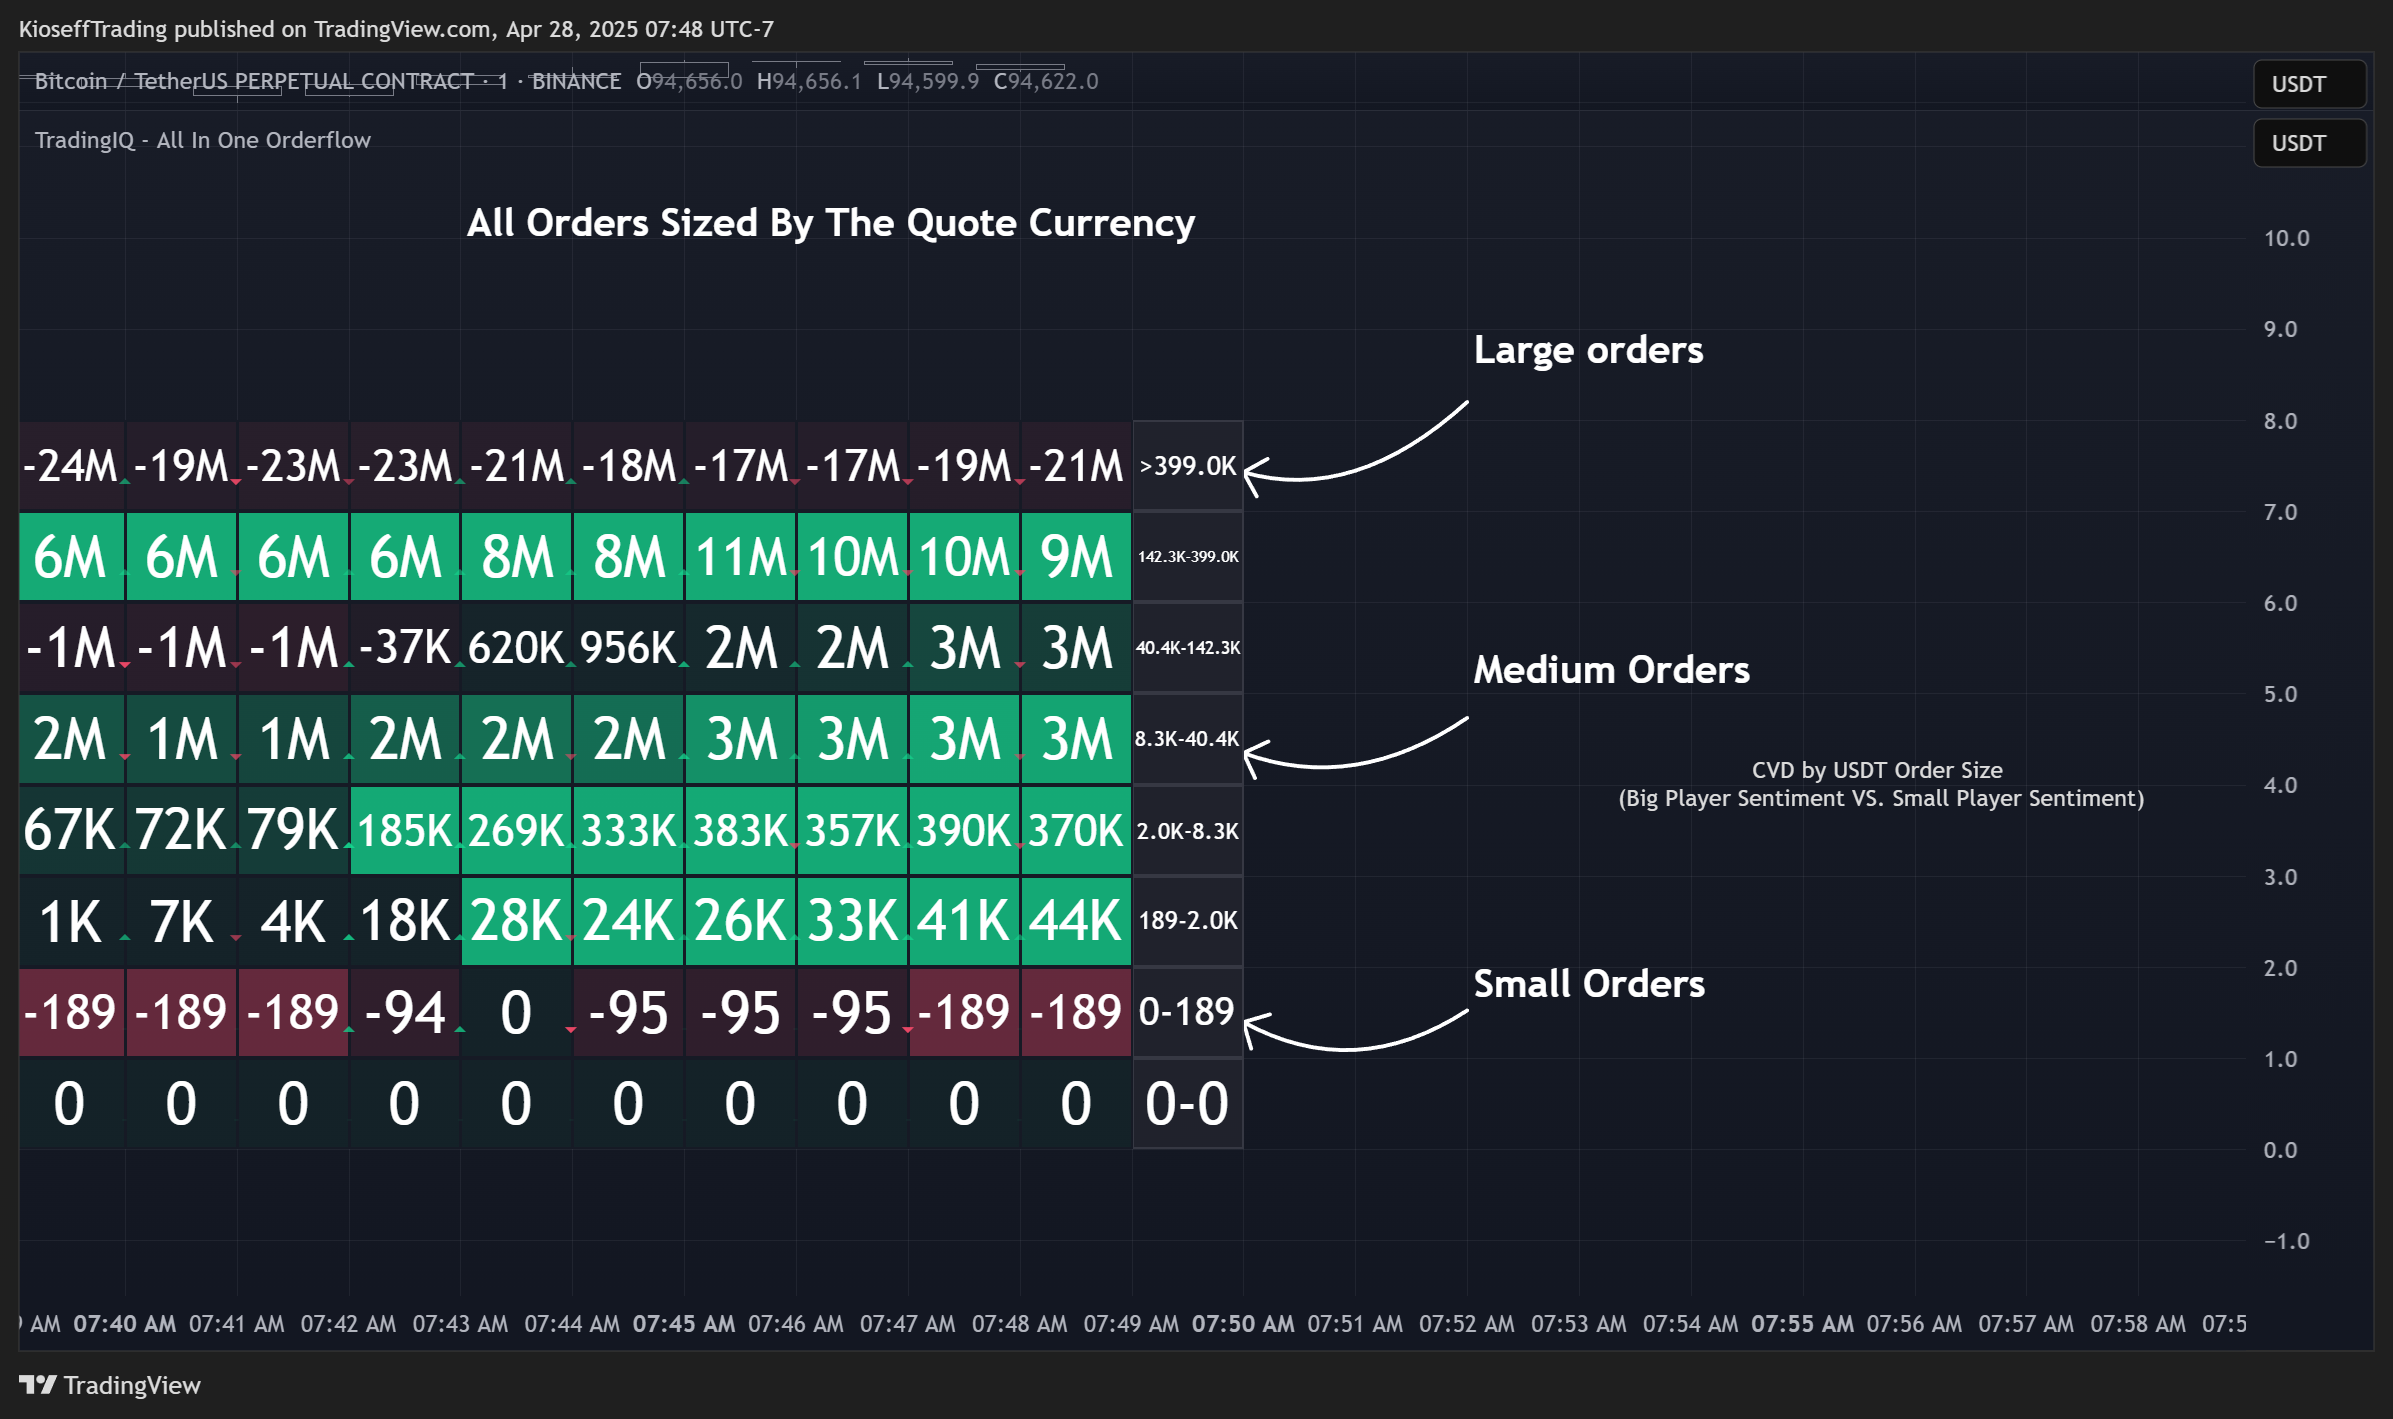Screen dimensions: 2393x1419
Task: Click the TradingView logo at the bottom
Action: [110, 1385]
